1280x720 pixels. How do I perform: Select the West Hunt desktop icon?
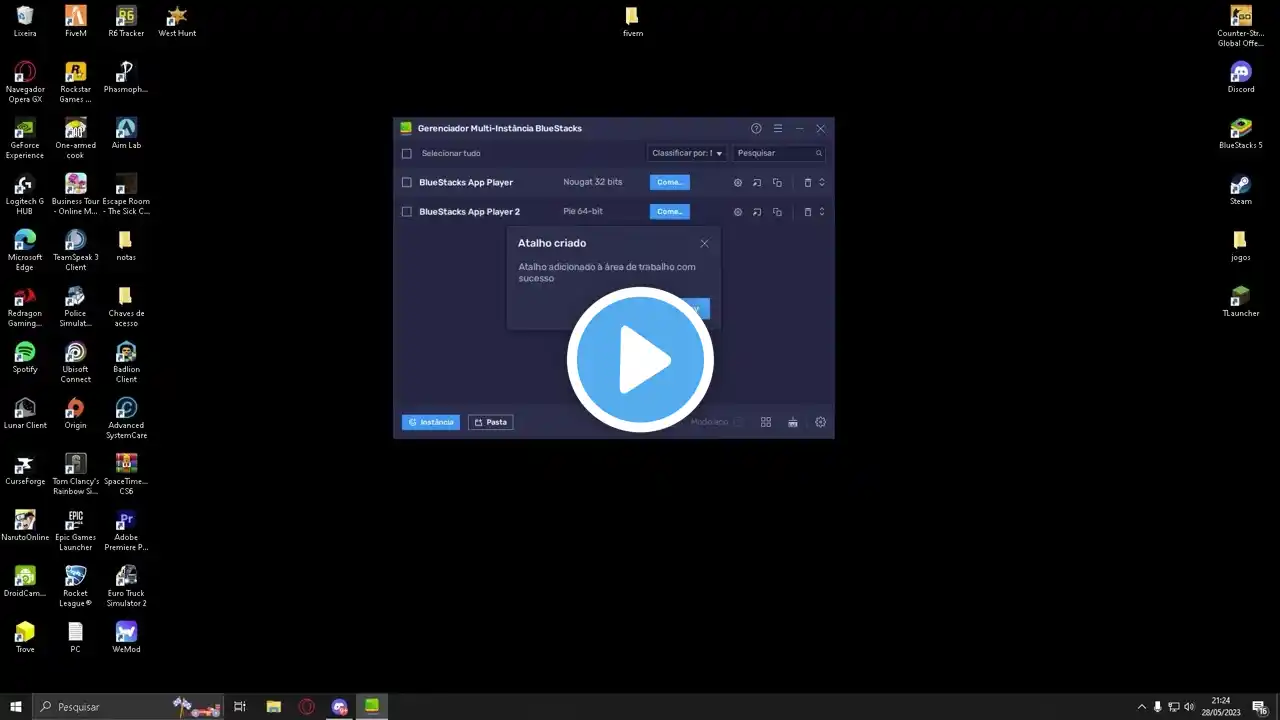(177, 21)
